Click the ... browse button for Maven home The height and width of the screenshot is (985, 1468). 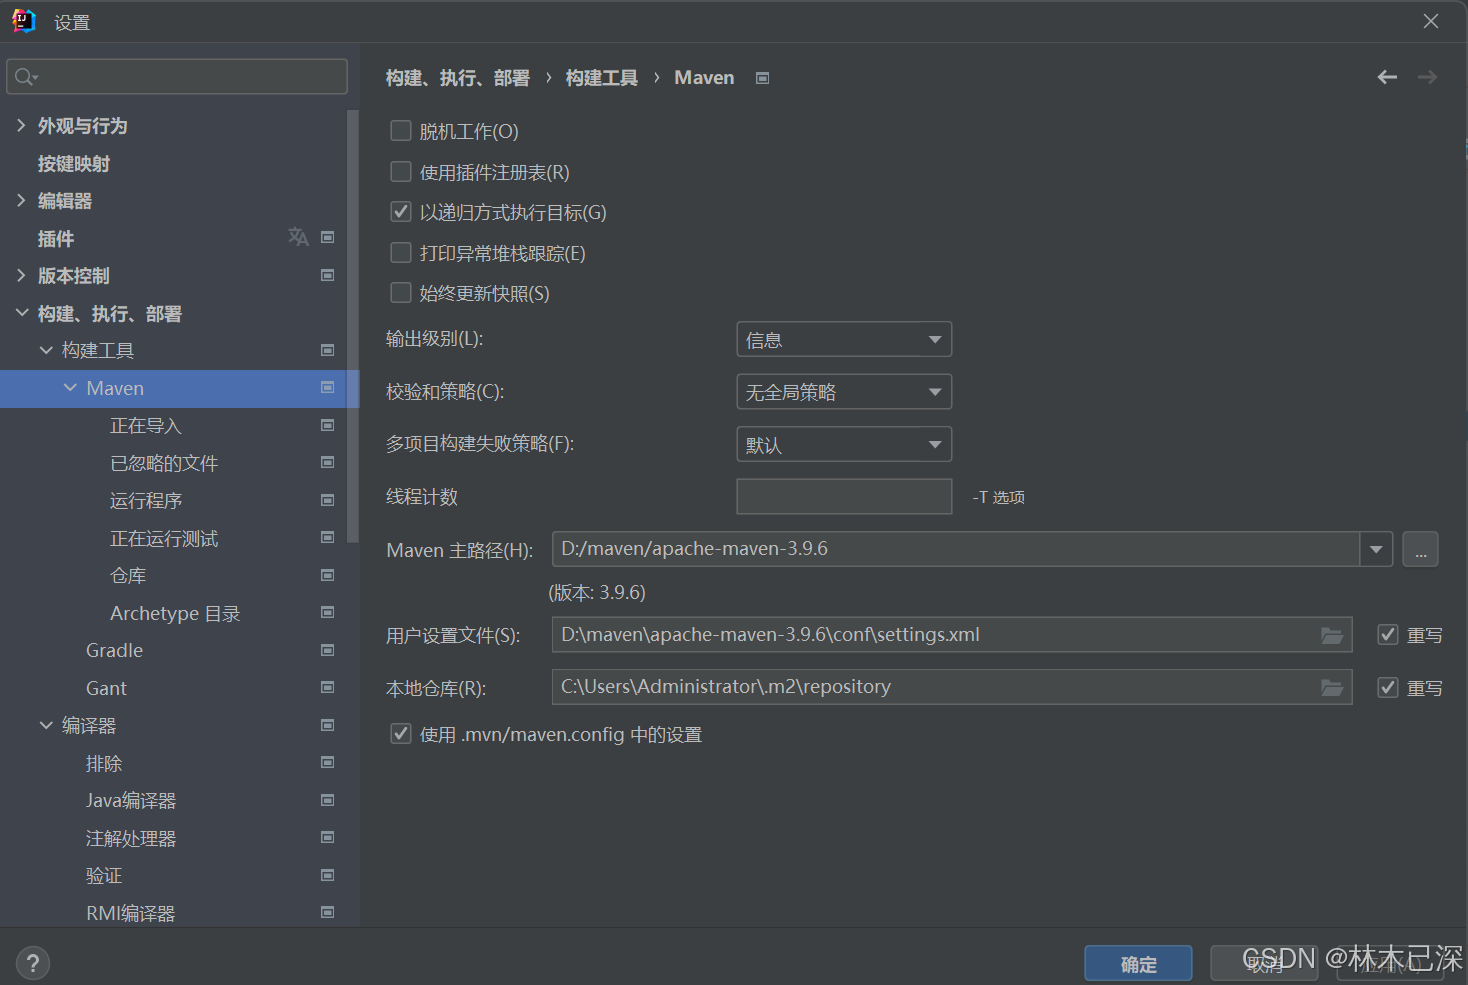(1421, 549)
